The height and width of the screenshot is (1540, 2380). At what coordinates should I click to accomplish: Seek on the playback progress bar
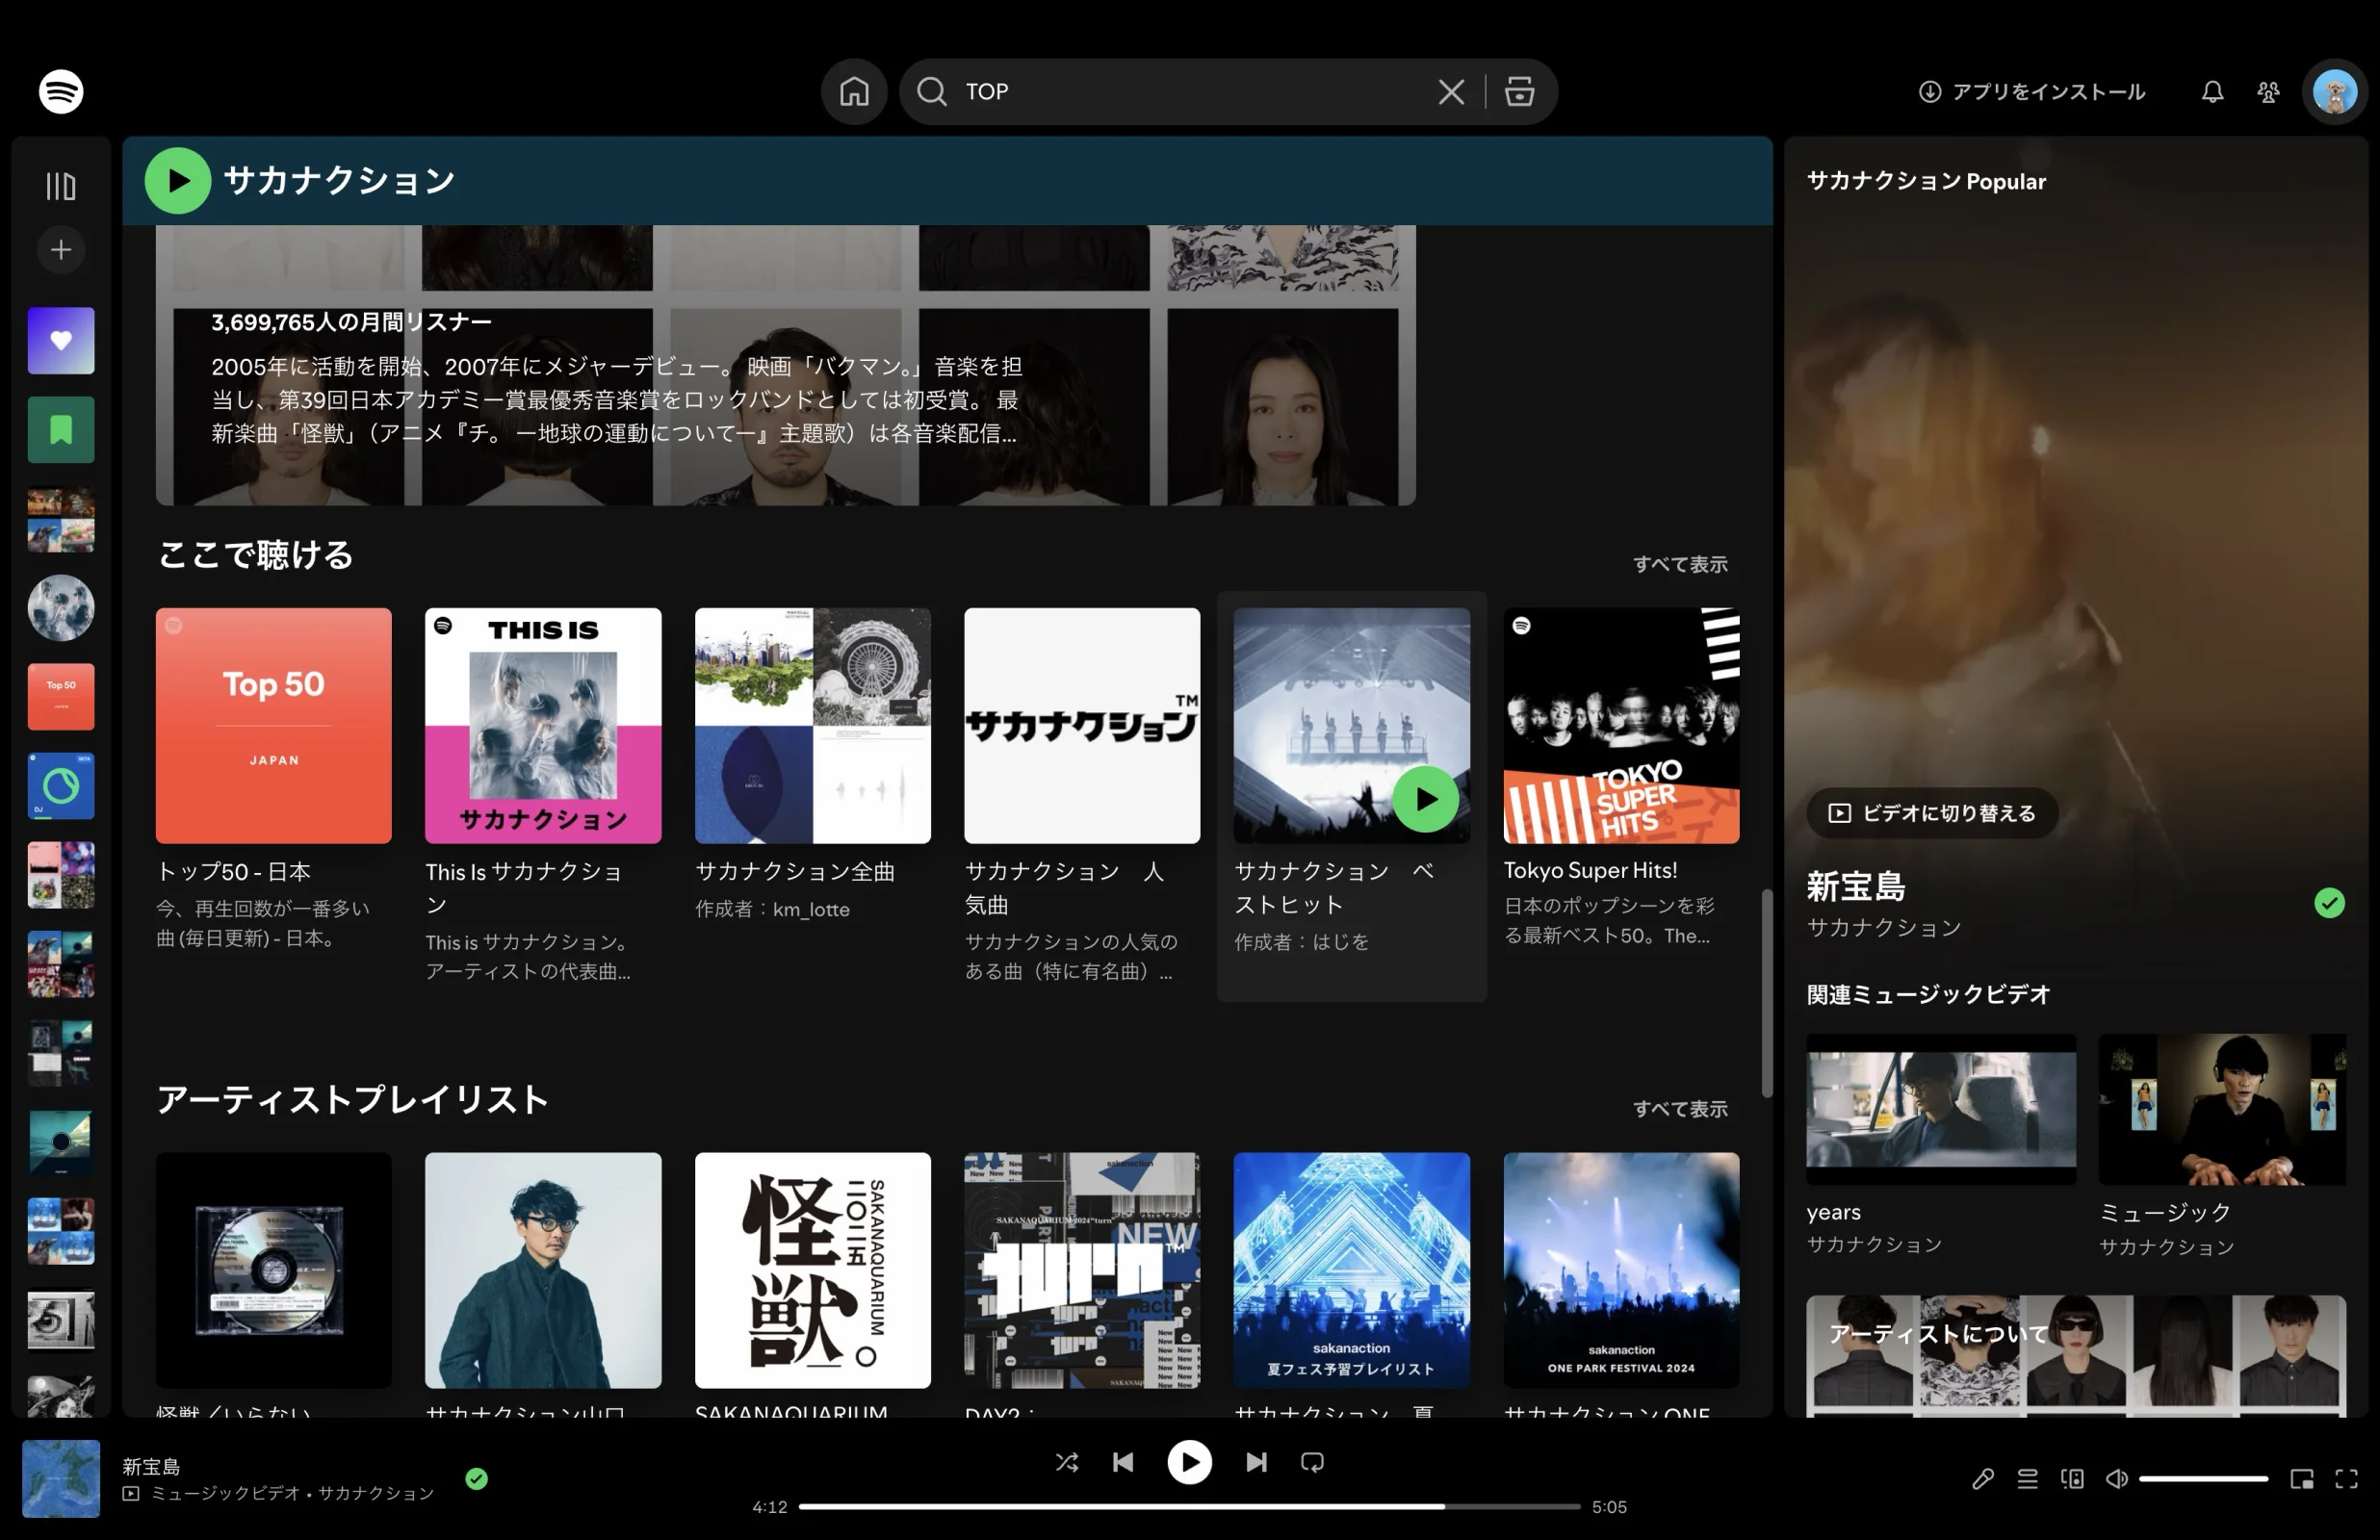(x=1189, y=1506)
